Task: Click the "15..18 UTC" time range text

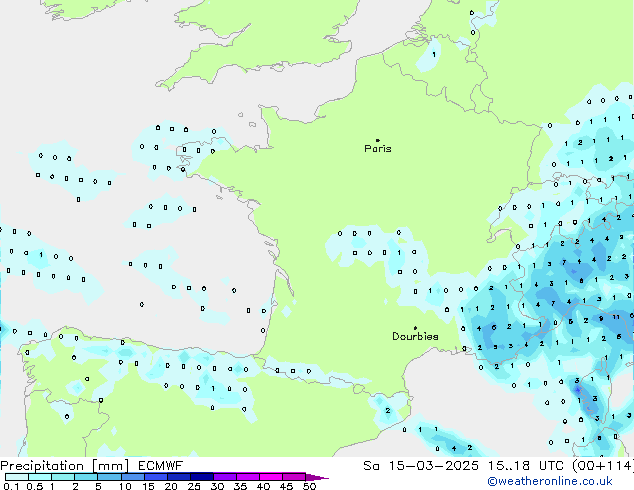Action: (x=526, y=466)
